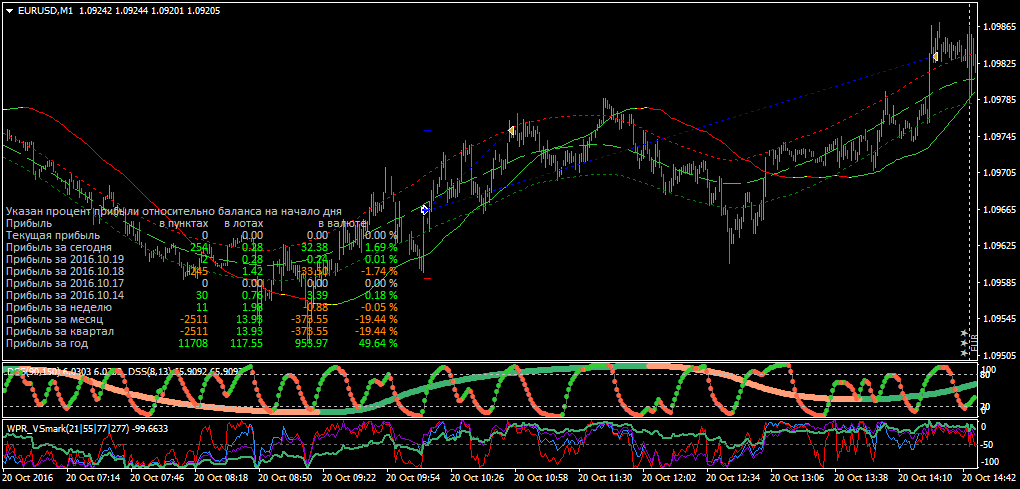Click the yearly profit percentage 49.64 %
The height and width of the screenshot is (489, 1020).
[x=377, y=343]
